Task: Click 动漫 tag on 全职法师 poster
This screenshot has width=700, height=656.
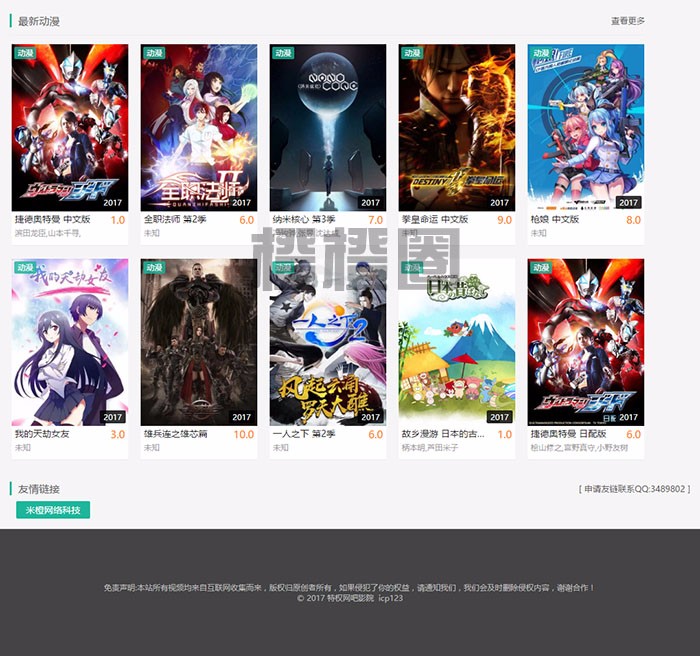Action: click(x=154, y=53)
